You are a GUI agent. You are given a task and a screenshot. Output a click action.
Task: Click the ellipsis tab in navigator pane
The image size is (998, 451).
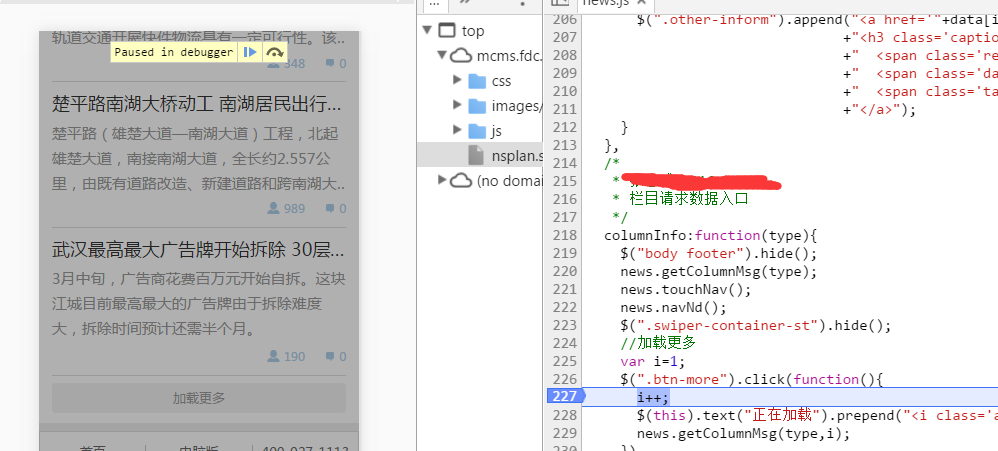coord(435,3)
